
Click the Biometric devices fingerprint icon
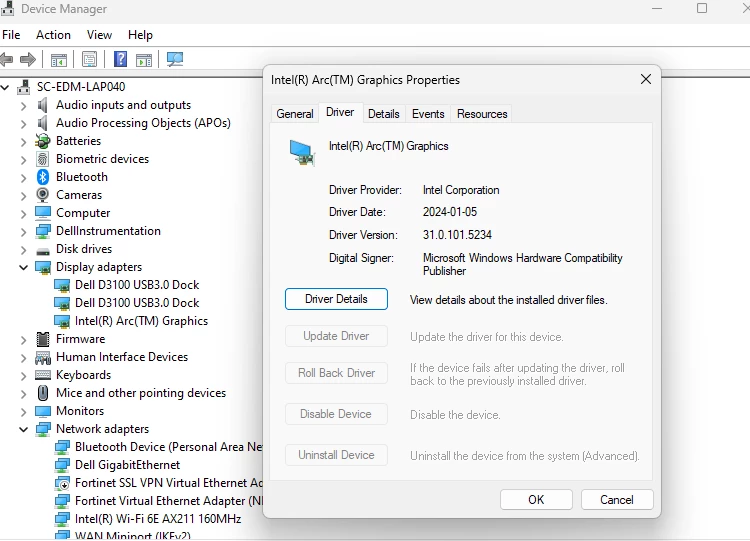click(x=43, y=159)
